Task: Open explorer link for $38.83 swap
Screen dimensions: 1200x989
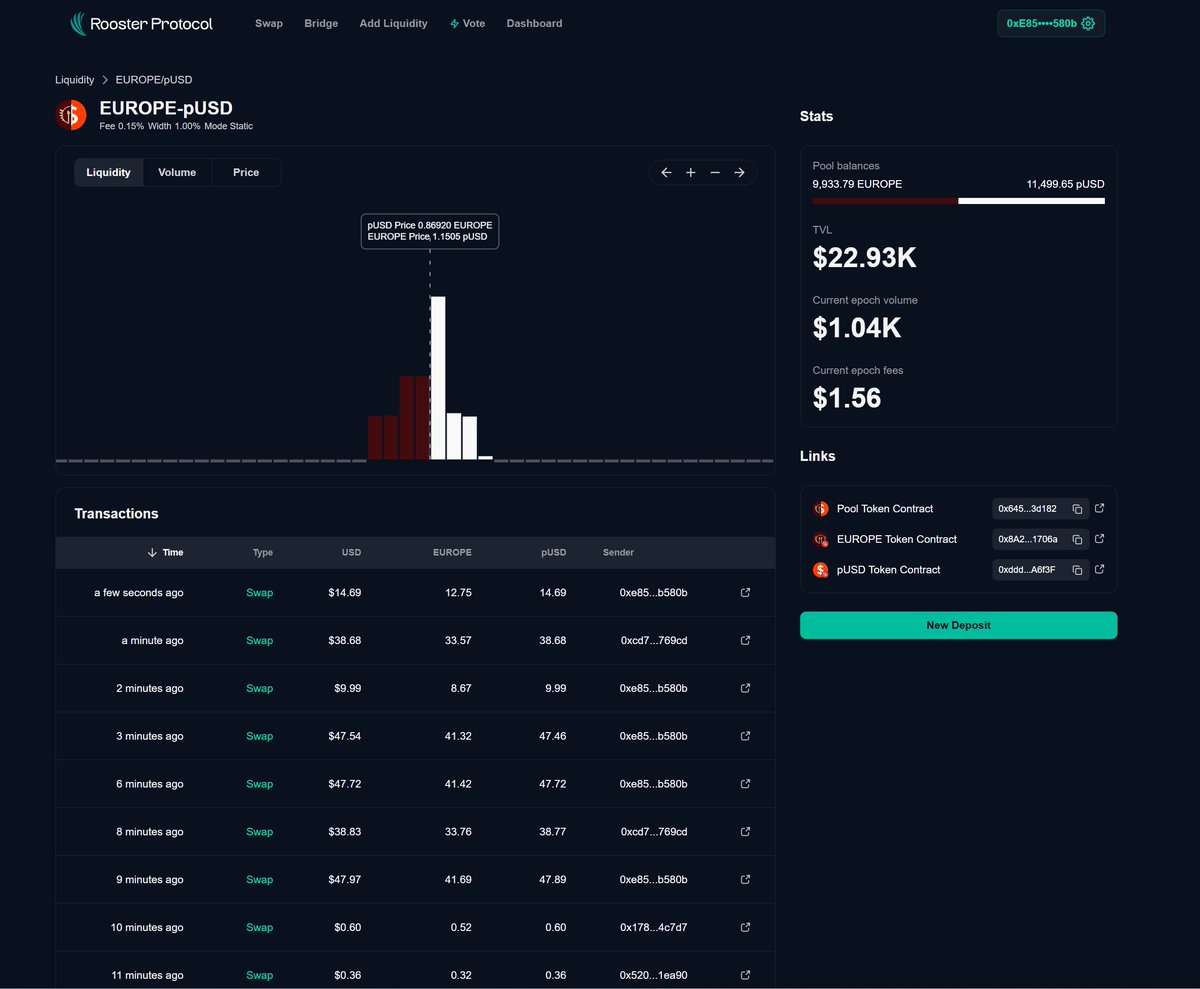Action: click(745, 832)
